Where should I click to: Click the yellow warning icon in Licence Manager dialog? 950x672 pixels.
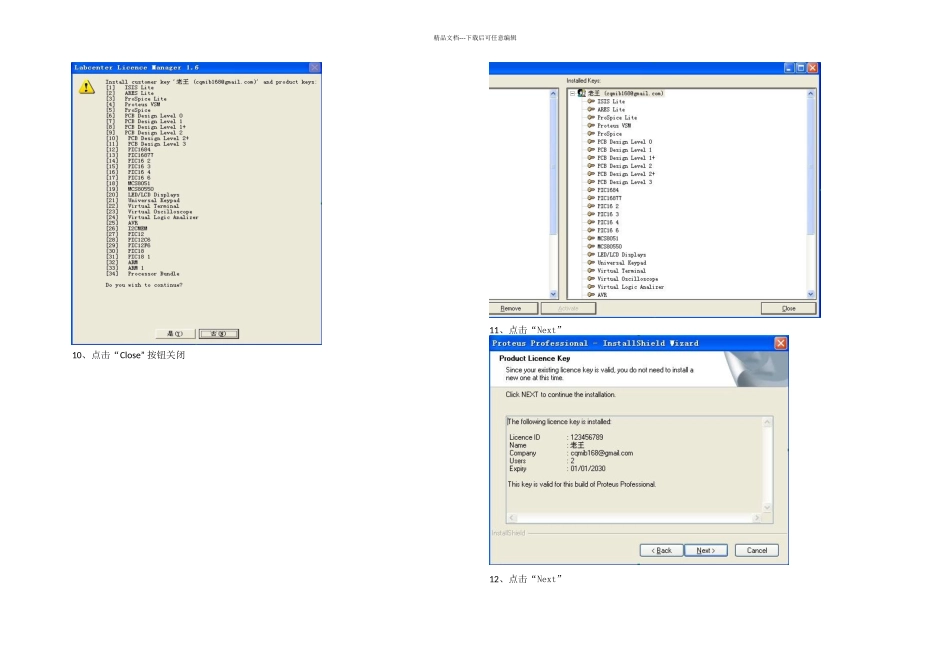(x=87, y=87)
